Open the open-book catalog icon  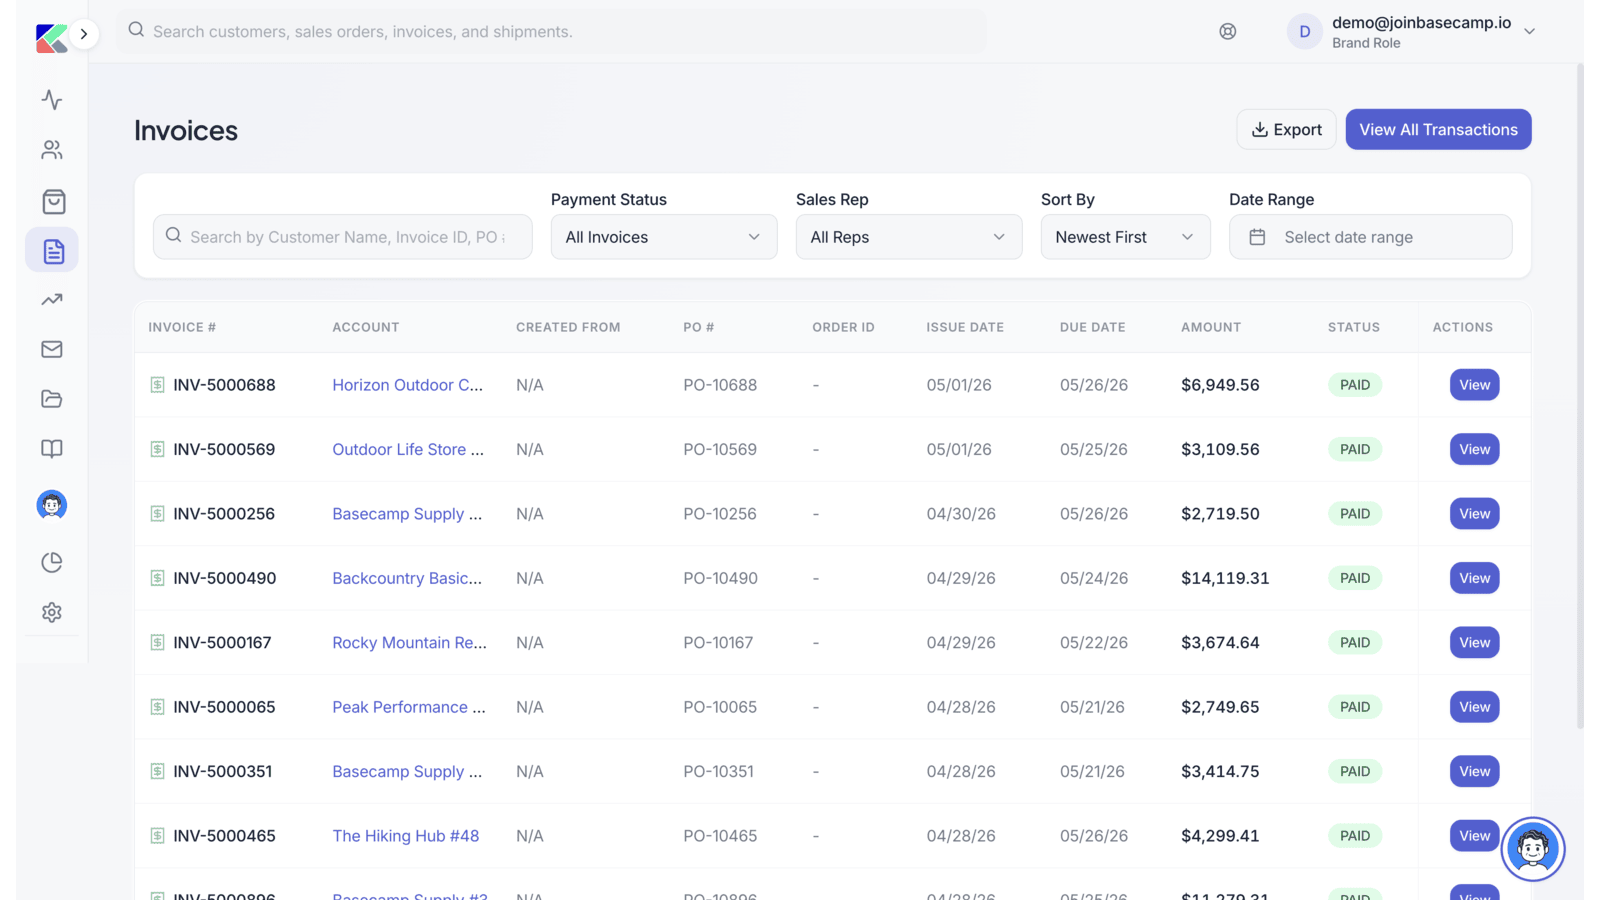tap(52, 449)
